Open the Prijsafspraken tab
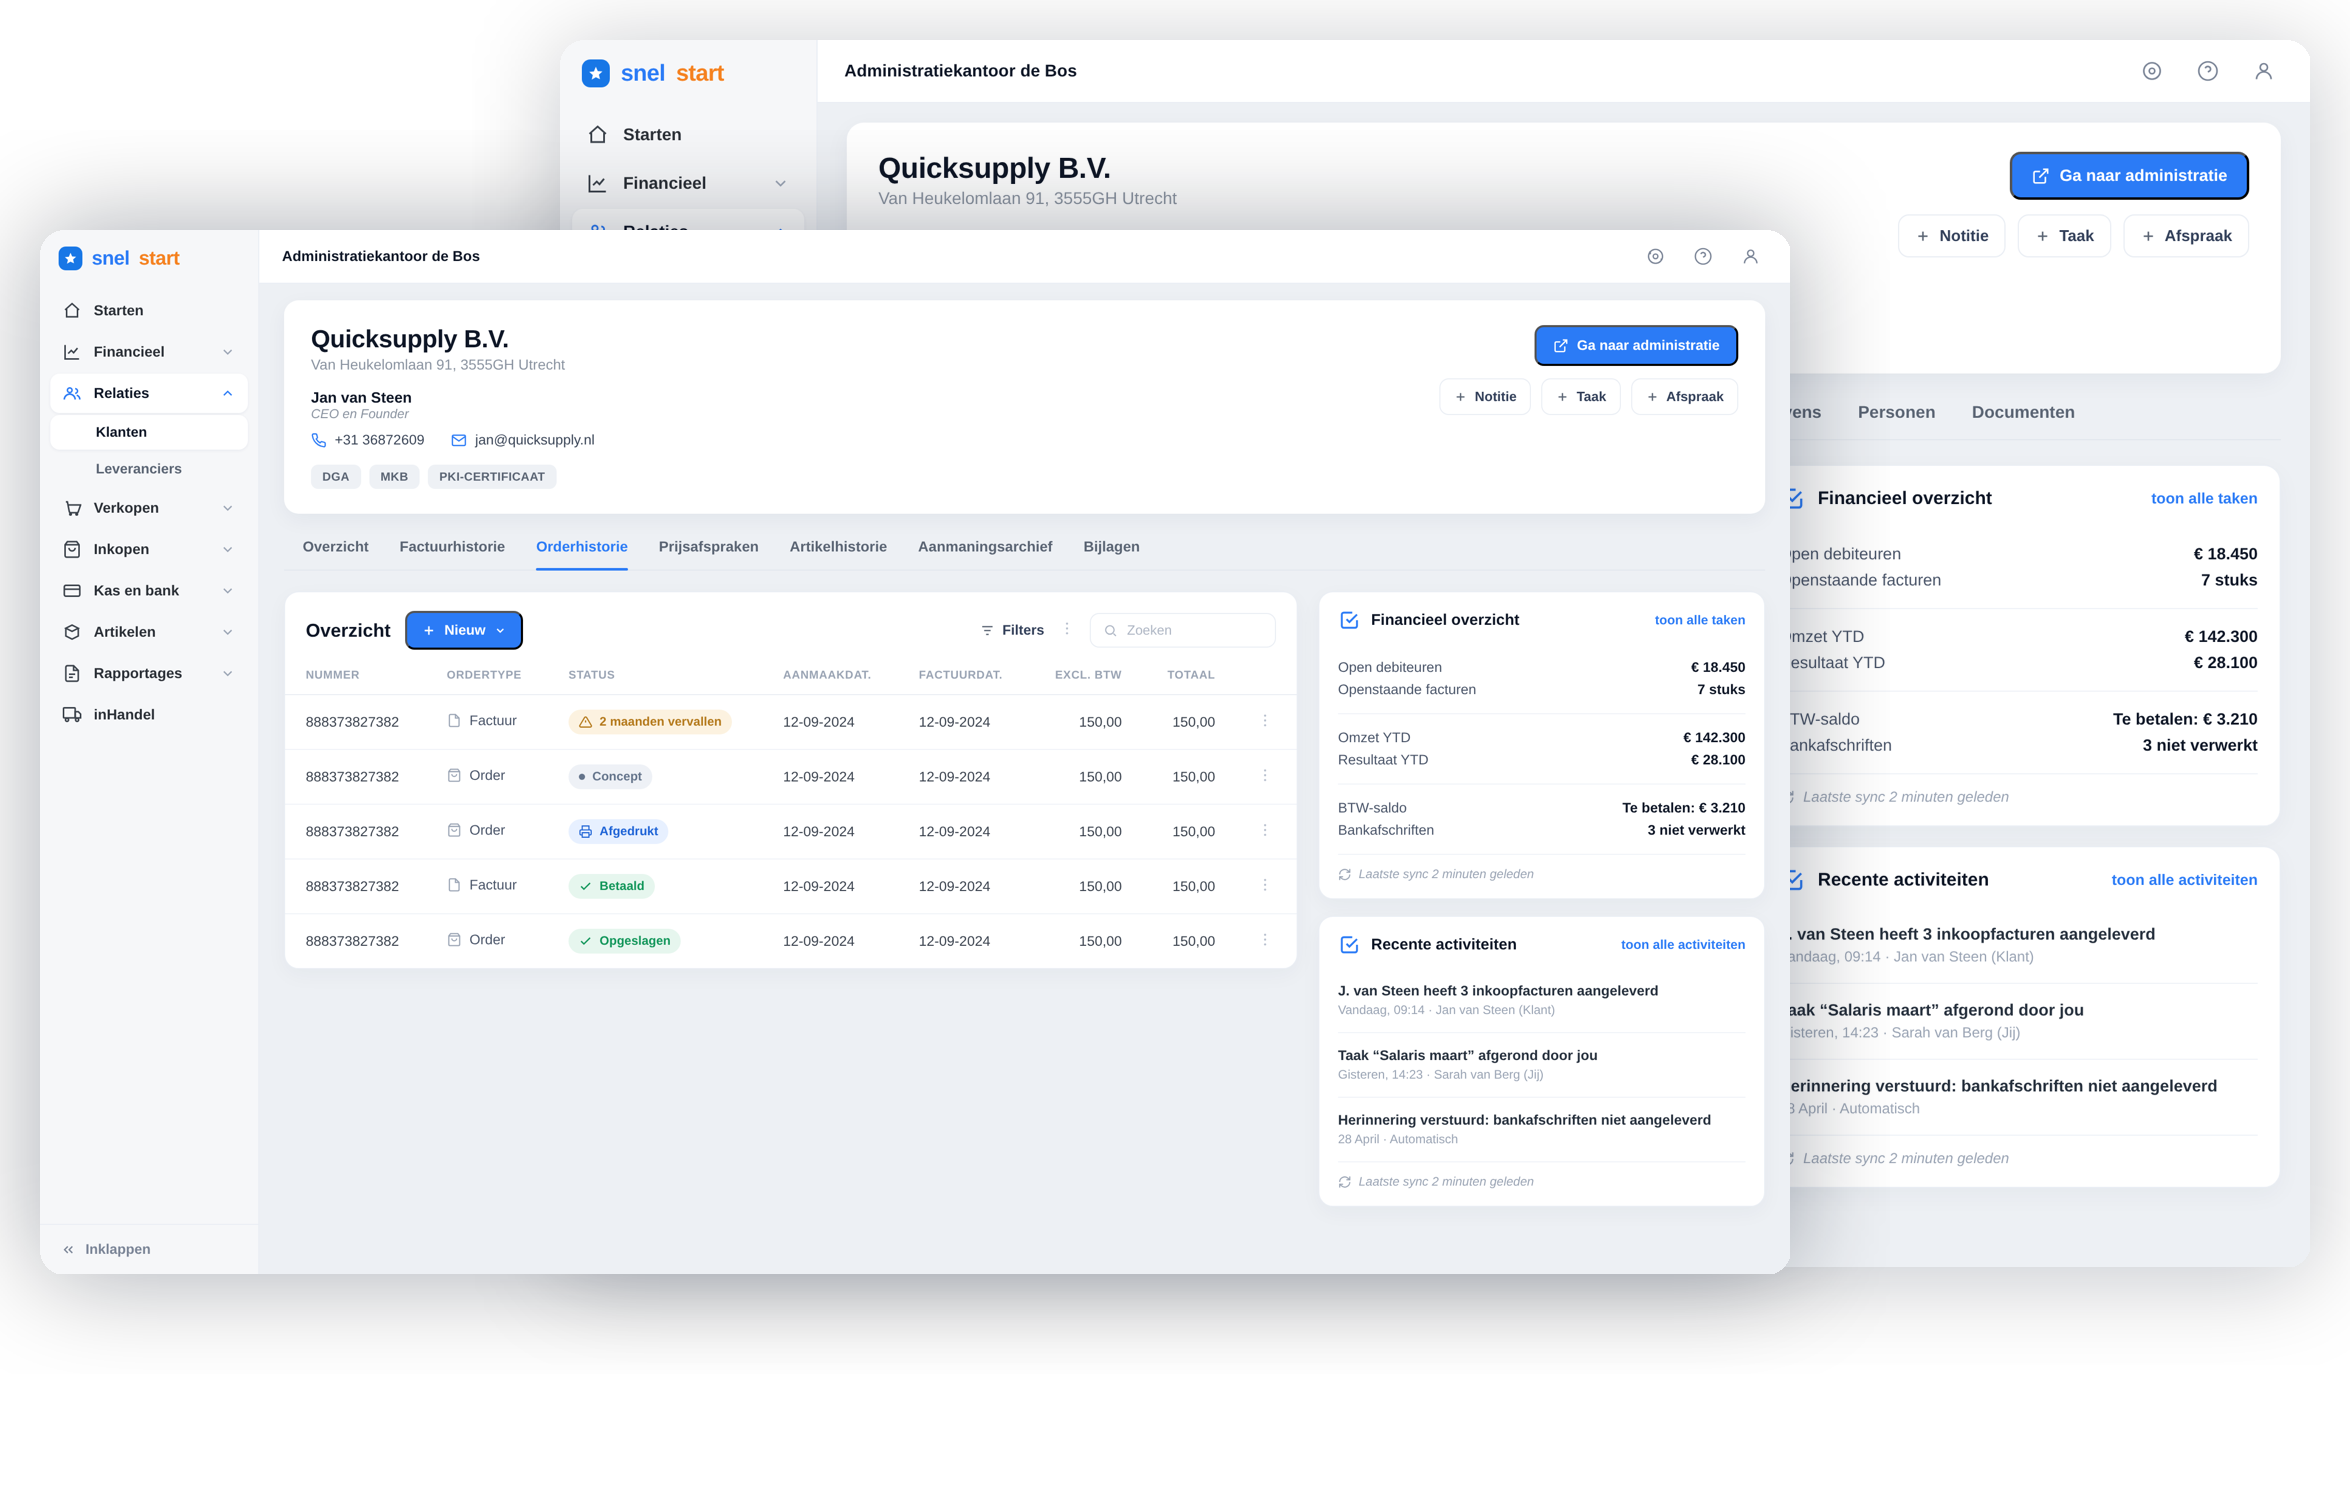The height and width of the screenshot is (1497, 2350). [708, 546]
